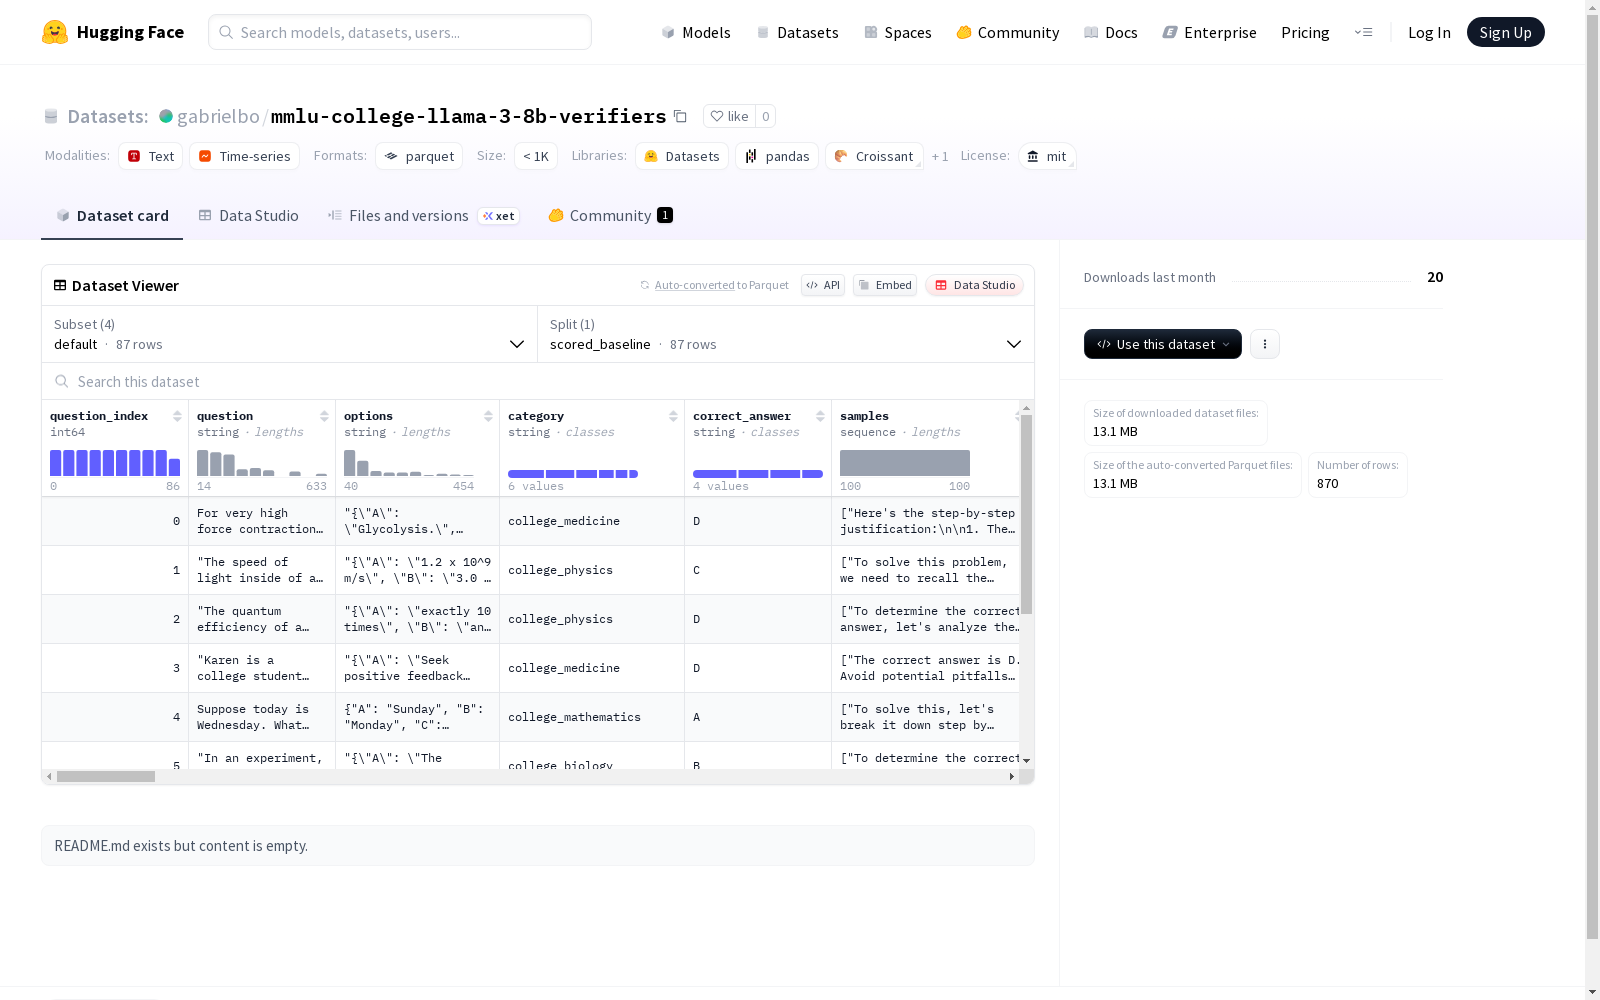
Task: Click the "Karen is a college student" cell
Action: (262, 668)
